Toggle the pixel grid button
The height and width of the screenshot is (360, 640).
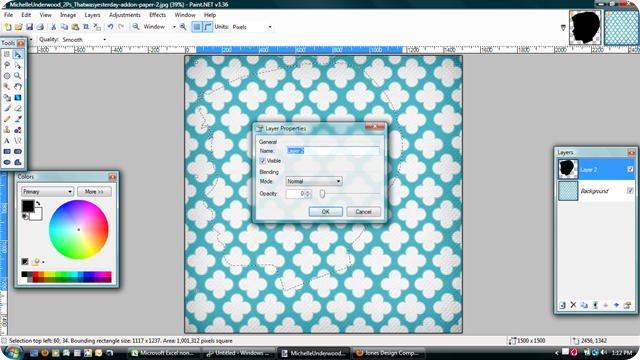coord(197,27)
